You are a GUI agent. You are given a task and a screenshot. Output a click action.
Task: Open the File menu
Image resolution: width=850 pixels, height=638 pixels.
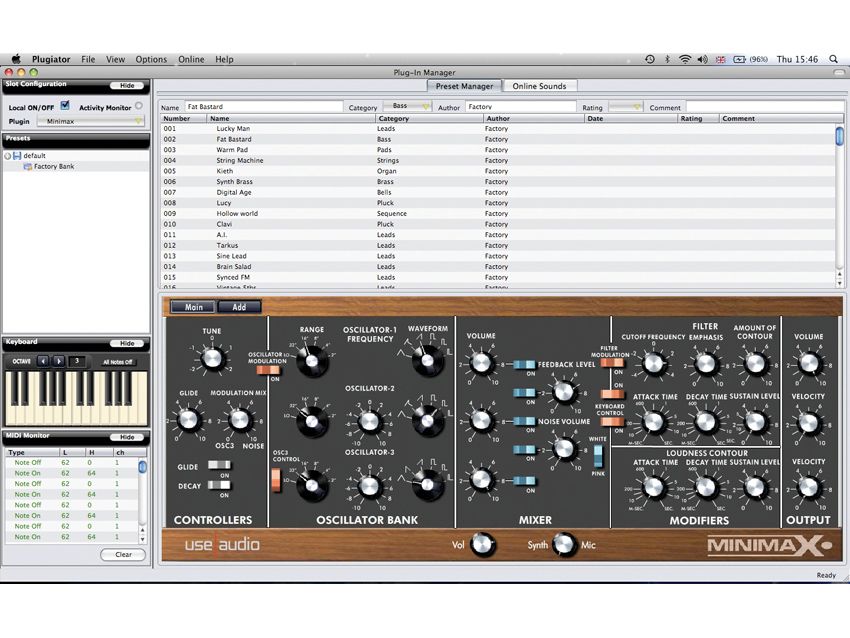pyautogui.click(x=88, y=60)
